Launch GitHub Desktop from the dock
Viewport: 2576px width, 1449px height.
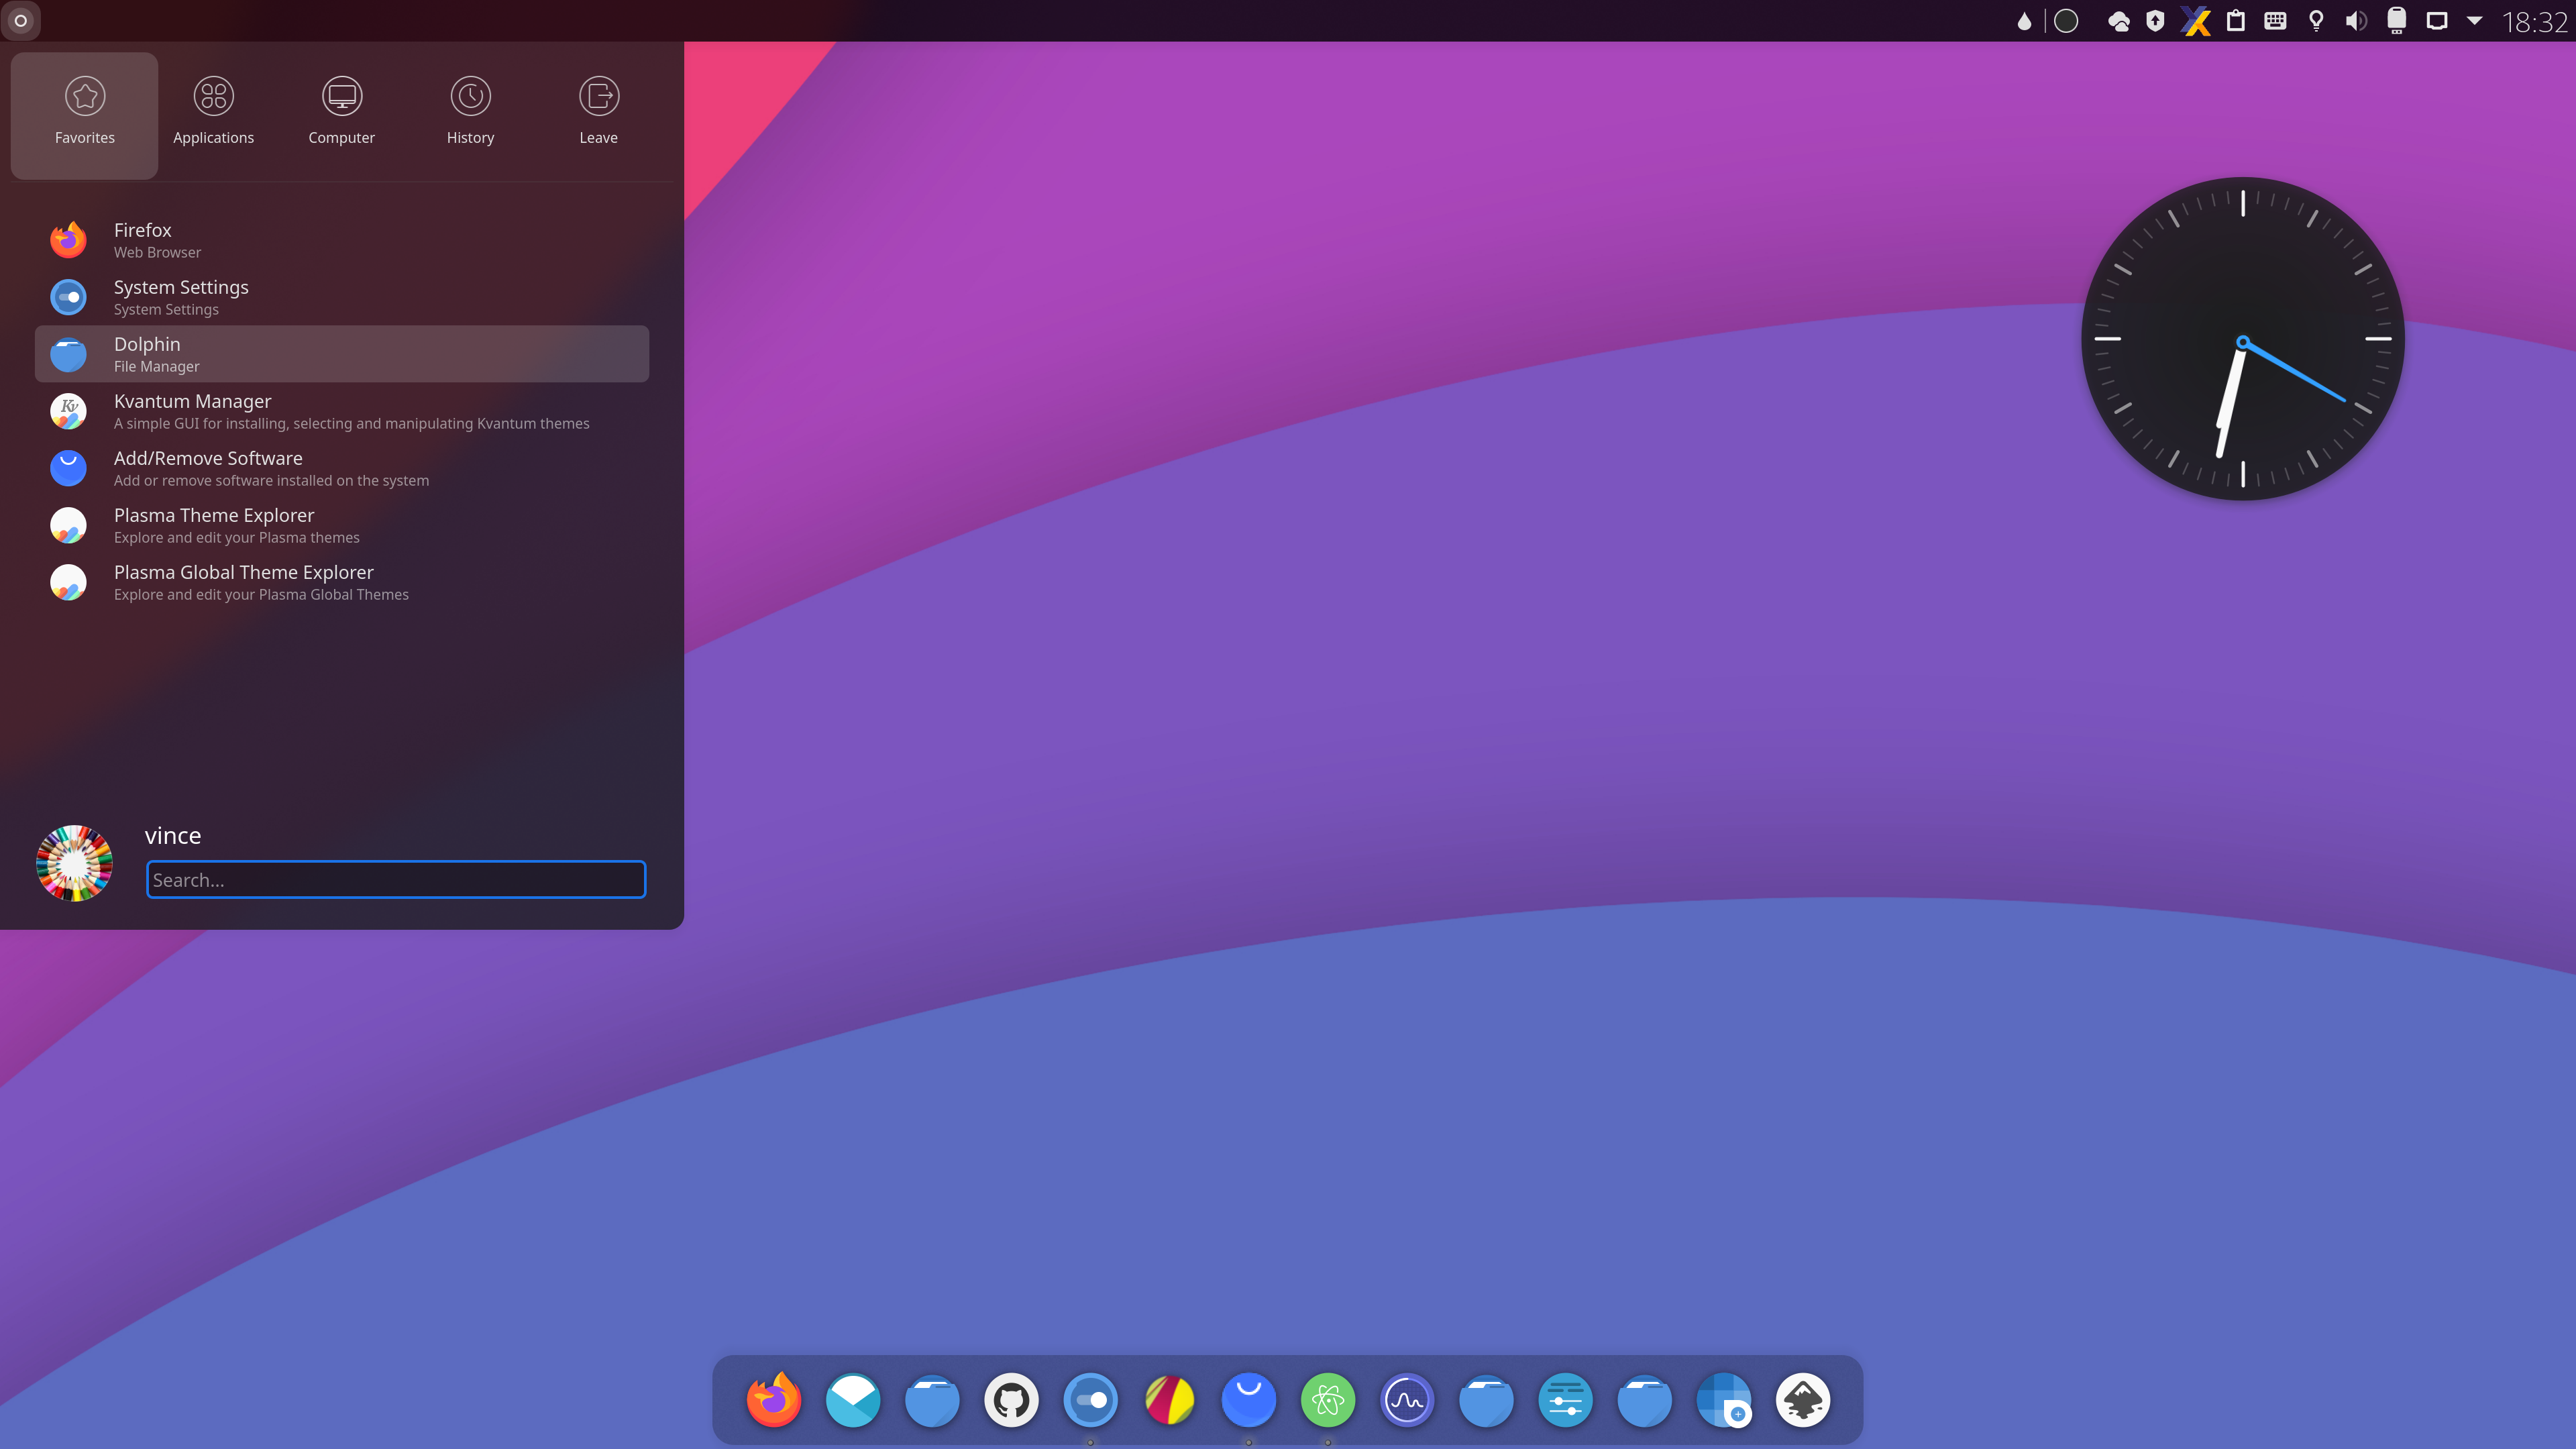tap(1011, 1400)
